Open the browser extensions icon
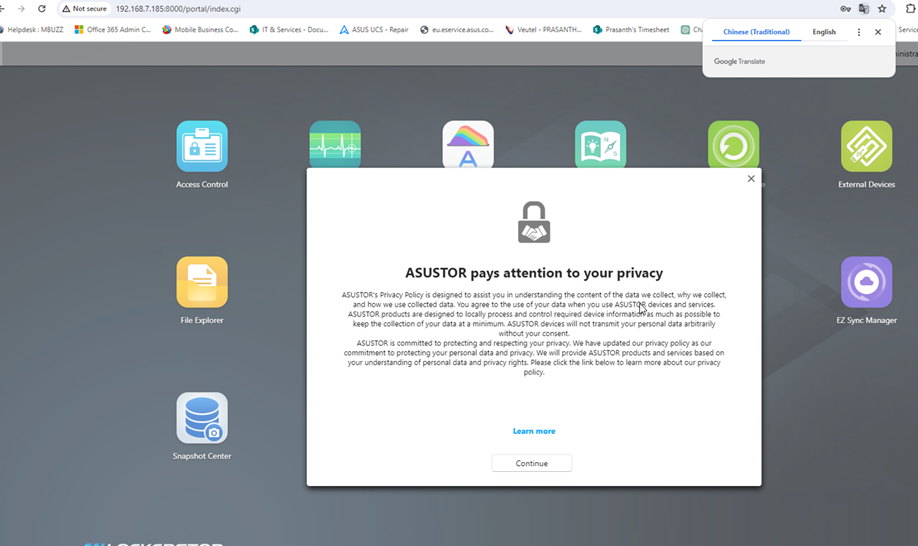Image resolution: width=918 pixels, height=546 pixels. tap(910, 9)
